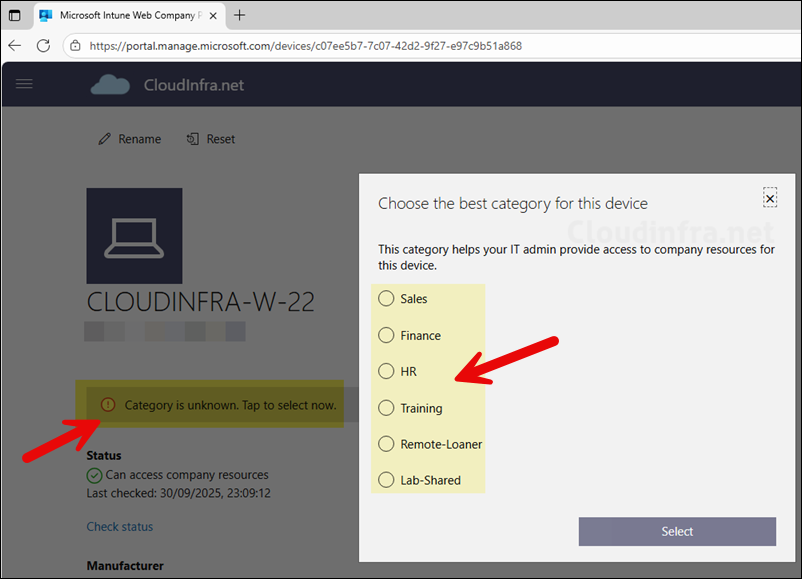The width and height of the screenshot is (802, 579).
Task: Click the laptop device thumbnail
Action: (134, 236)
